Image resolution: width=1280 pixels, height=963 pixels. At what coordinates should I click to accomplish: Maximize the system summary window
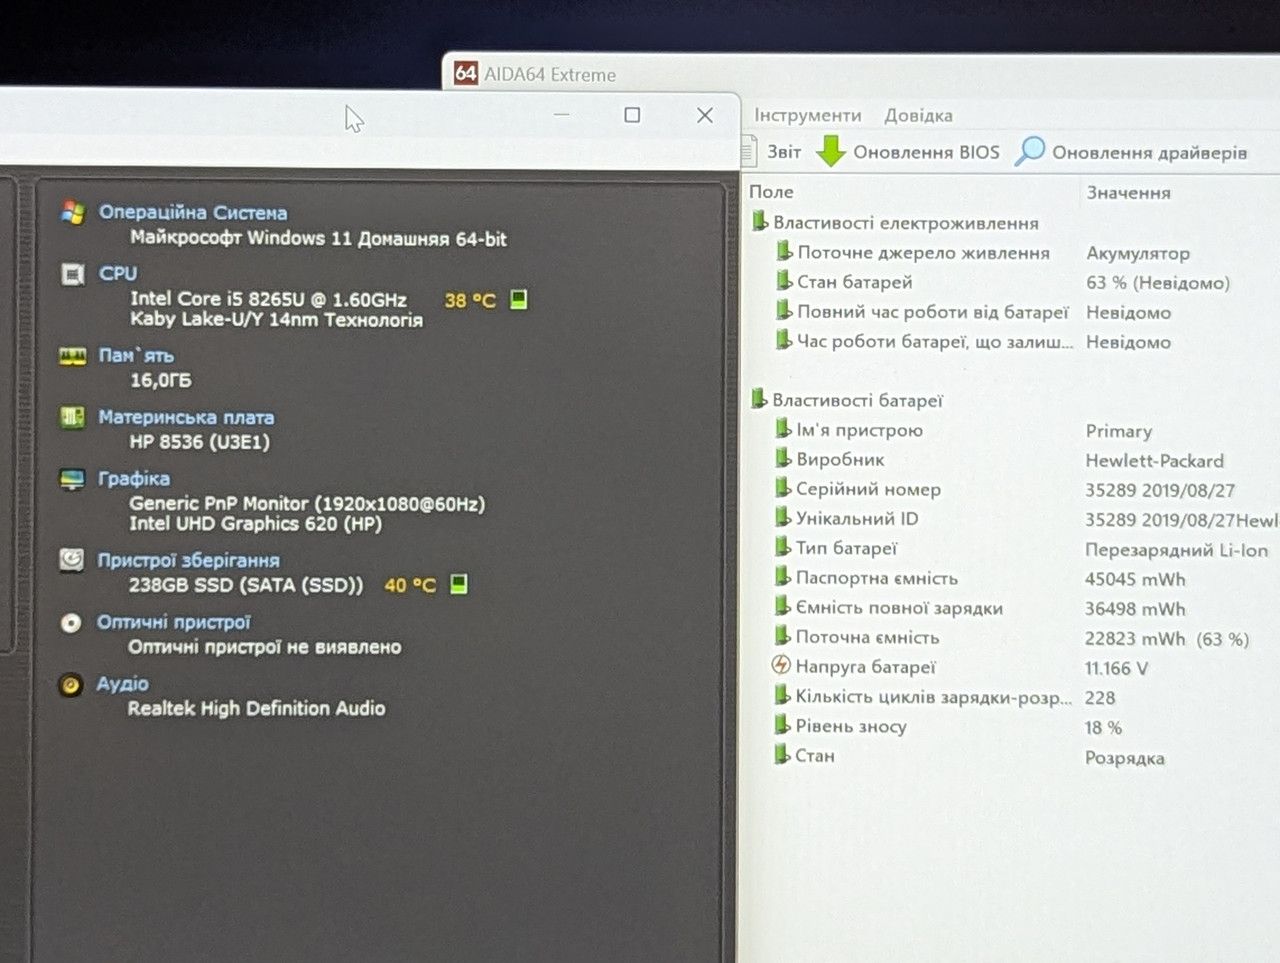point(632,115)
